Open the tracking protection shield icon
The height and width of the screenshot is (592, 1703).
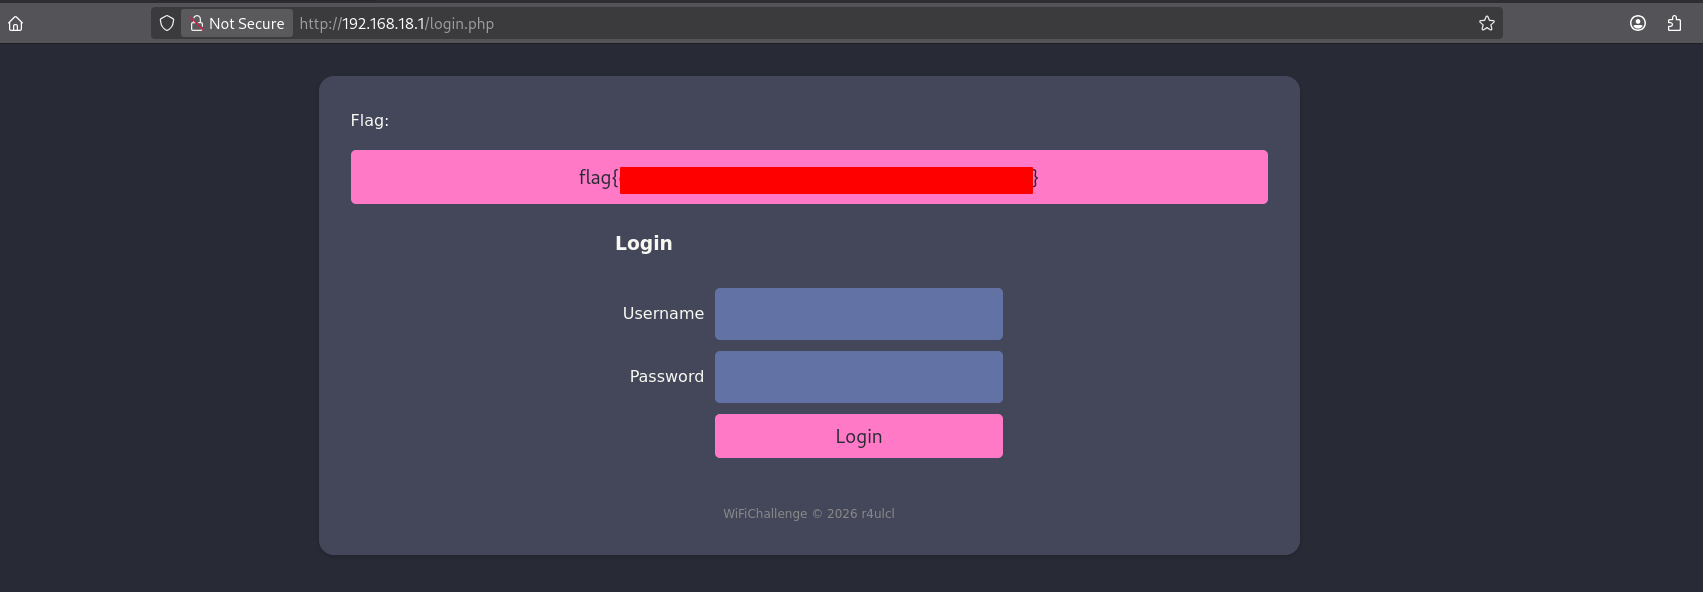click(x=167, y=23)
